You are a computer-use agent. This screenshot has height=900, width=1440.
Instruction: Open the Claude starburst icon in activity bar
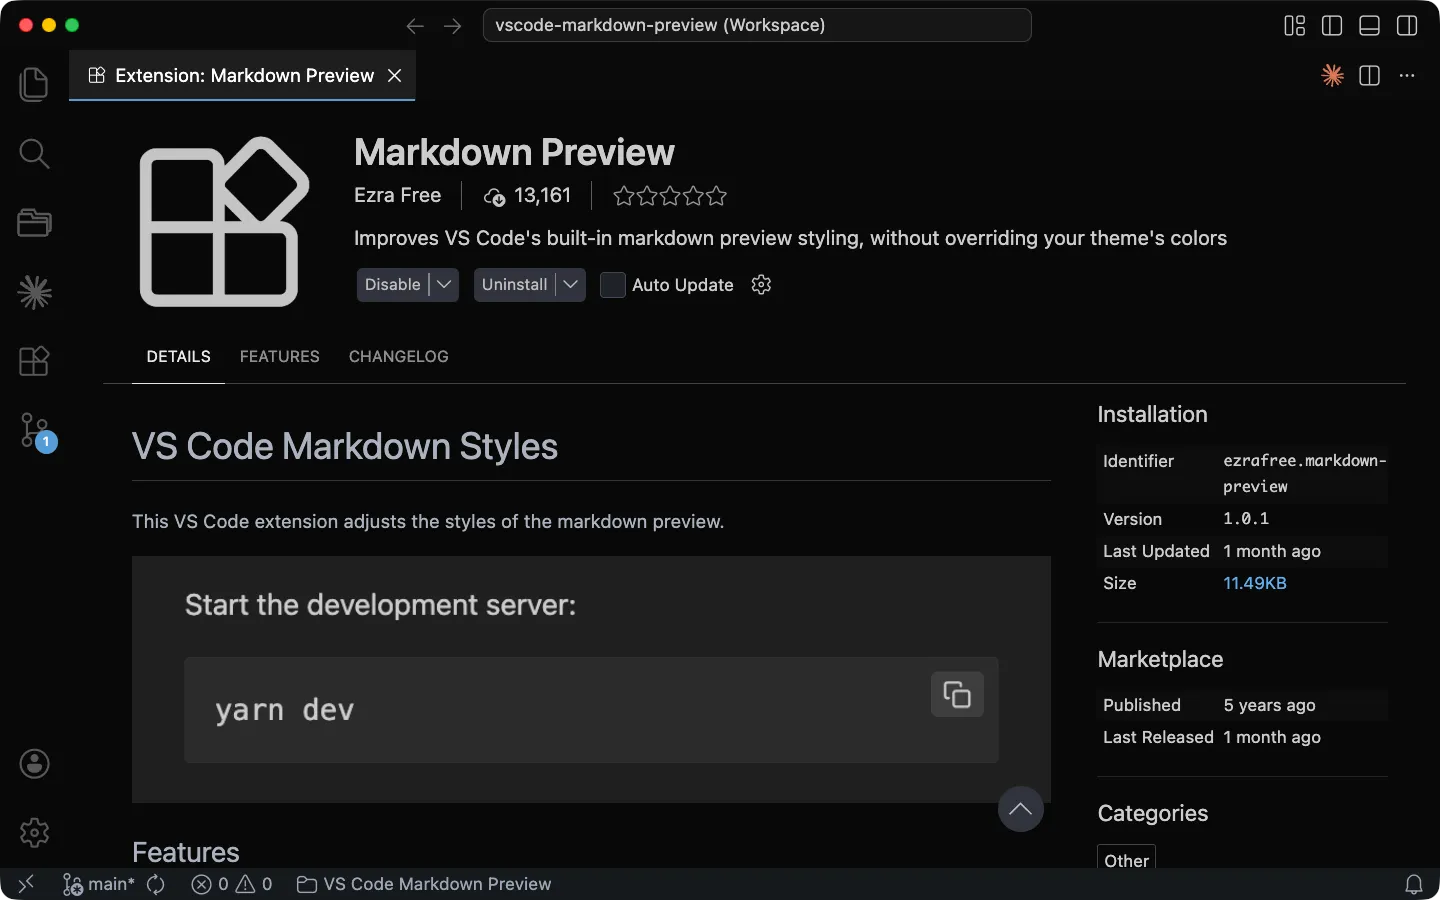(x=34, y=292)
